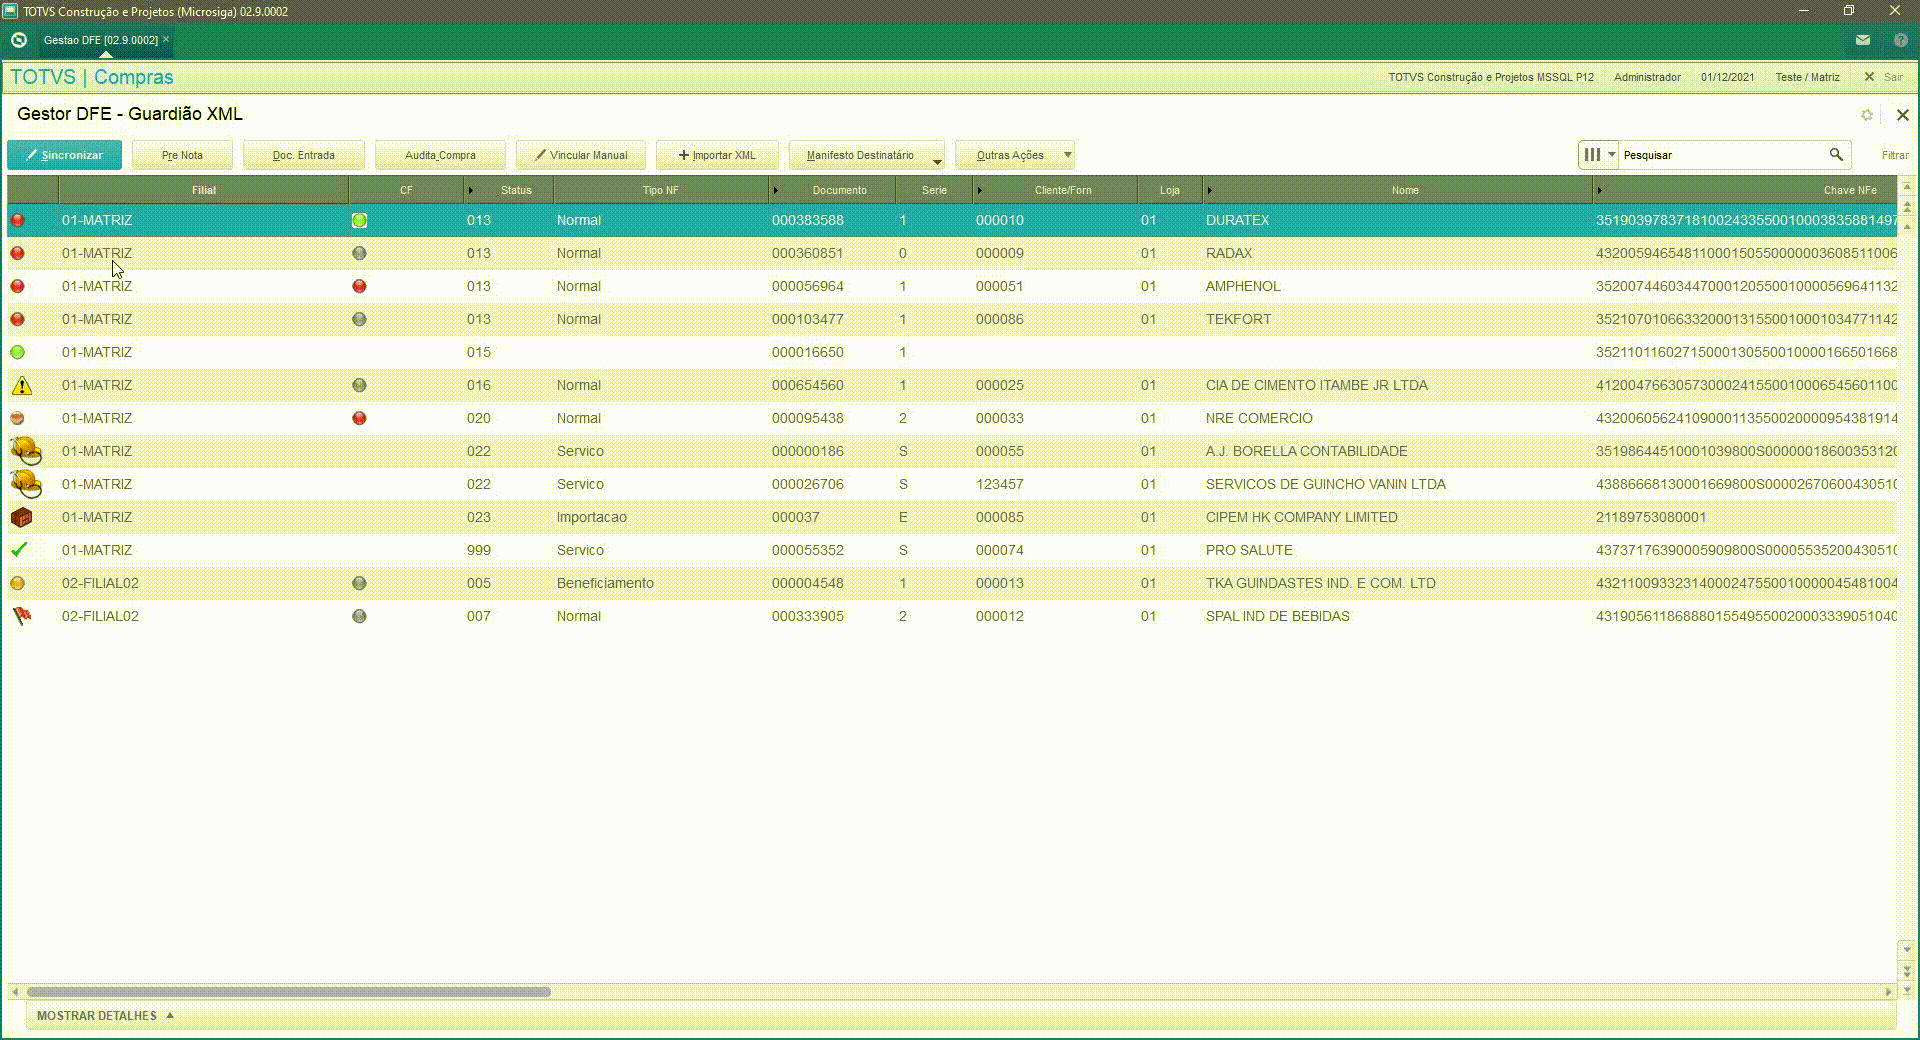Expand the MOSTRAR DETALHES panel
The height and width of the screenshot is (1040, 1920).
105,1016
